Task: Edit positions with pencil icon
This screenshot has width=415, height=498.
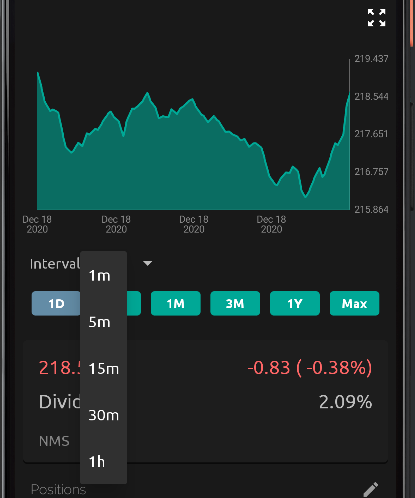Action: pyautogui.click(x=371, y=489)
